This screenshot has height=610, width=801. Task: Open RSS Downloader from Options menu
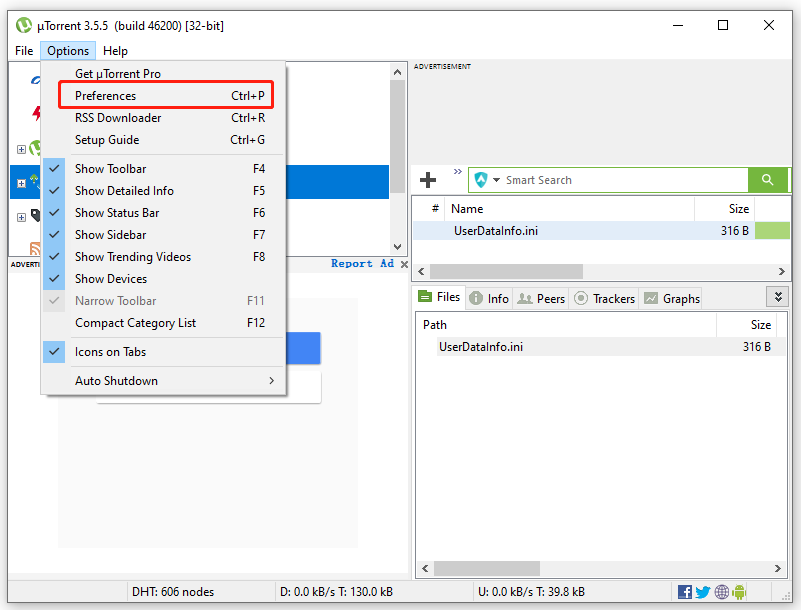tap(118, 118)
